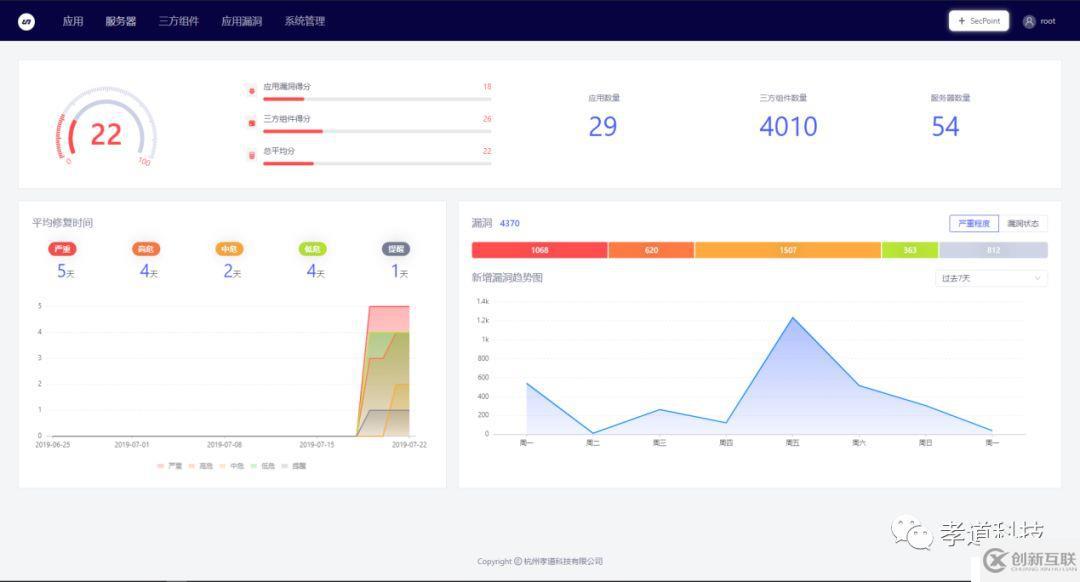
Task: Switch to the 漏洞状态 tab
Action: point(1023,223)
